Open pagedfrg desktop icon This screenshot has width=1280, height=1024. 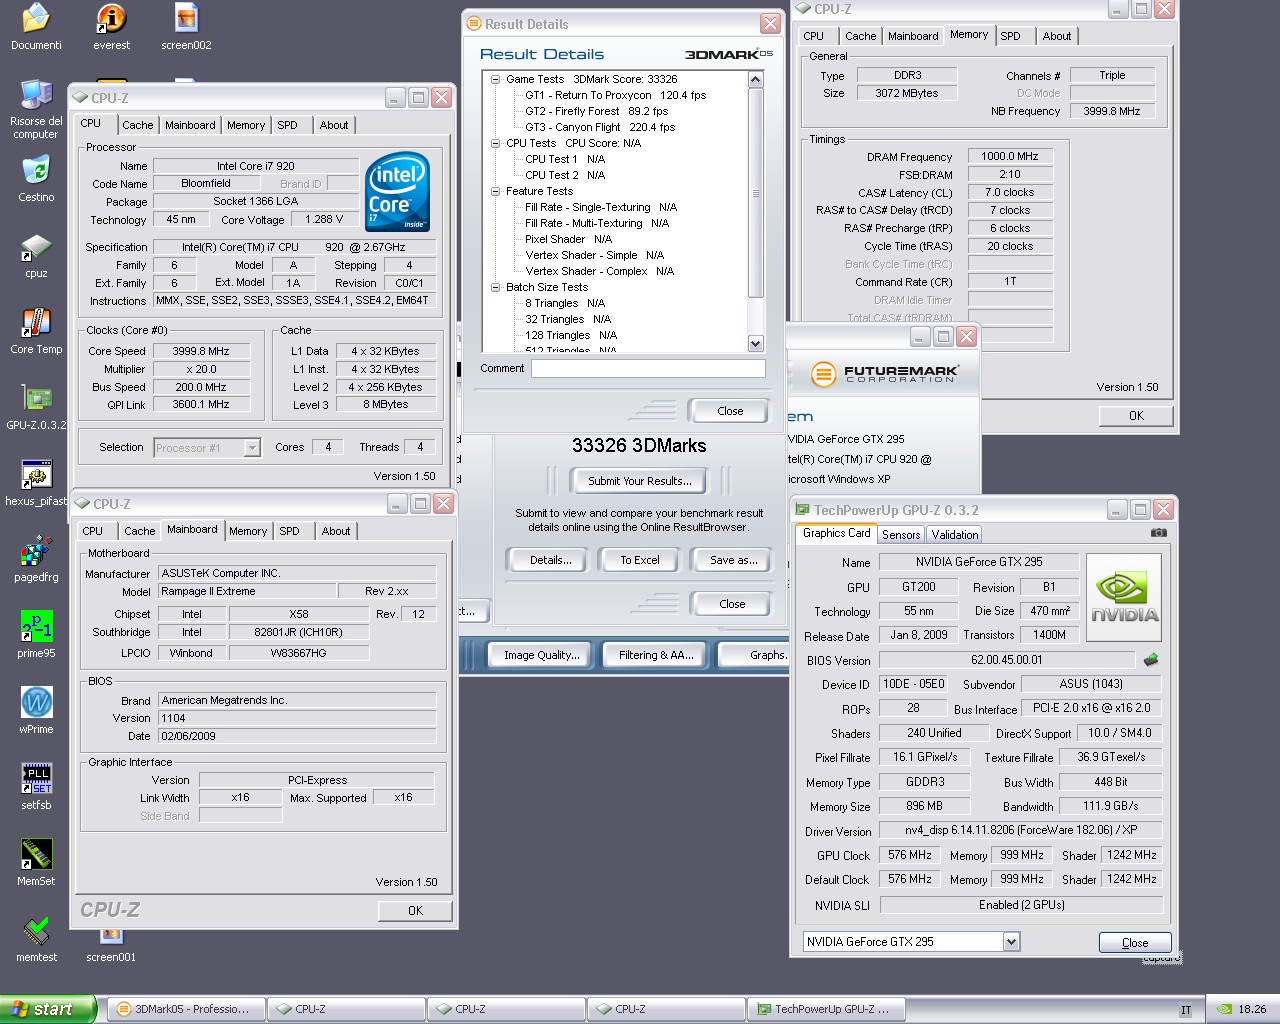[x=36, y=559]
